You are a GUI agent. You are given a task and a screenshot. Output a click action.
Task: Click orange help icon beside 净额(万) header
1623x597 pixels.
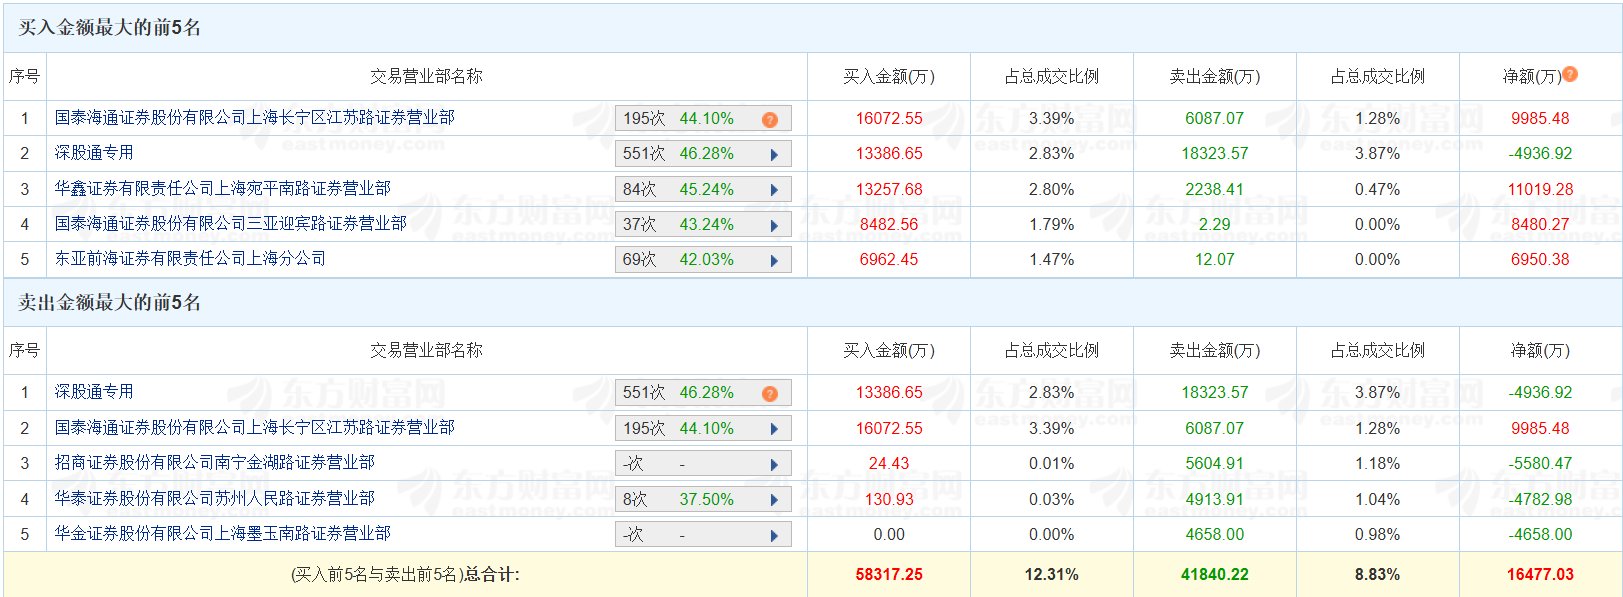click(1570, 74)
